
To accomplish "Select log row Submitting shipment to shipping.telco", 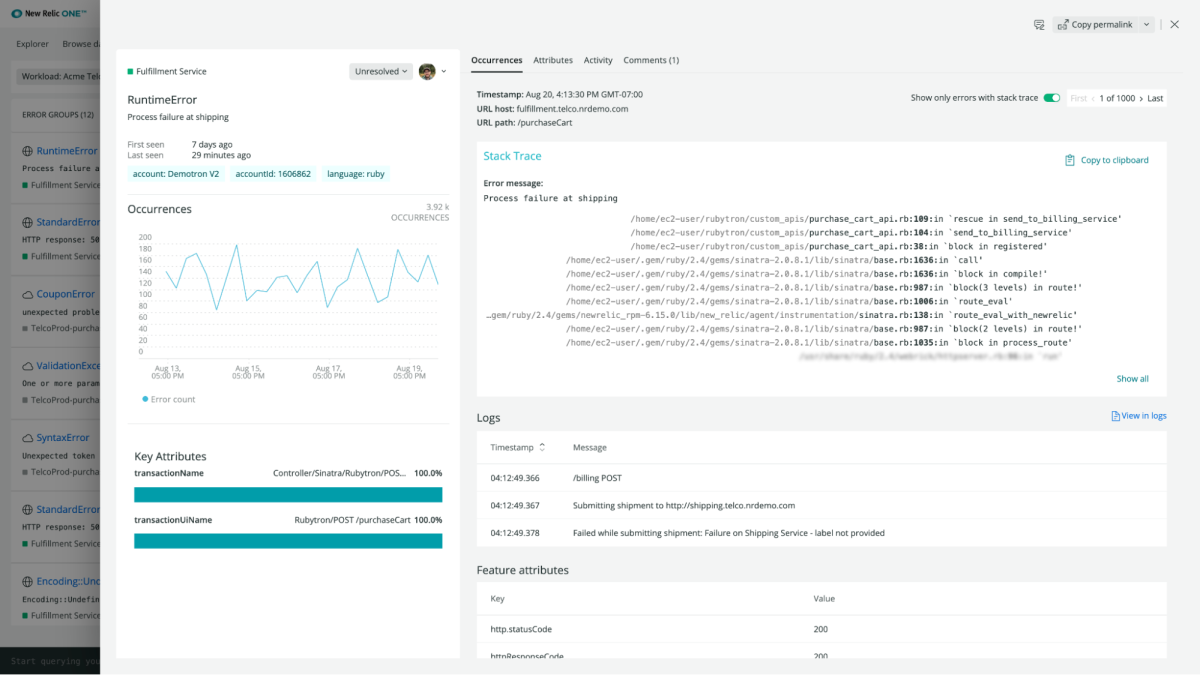I will point(822,505).
